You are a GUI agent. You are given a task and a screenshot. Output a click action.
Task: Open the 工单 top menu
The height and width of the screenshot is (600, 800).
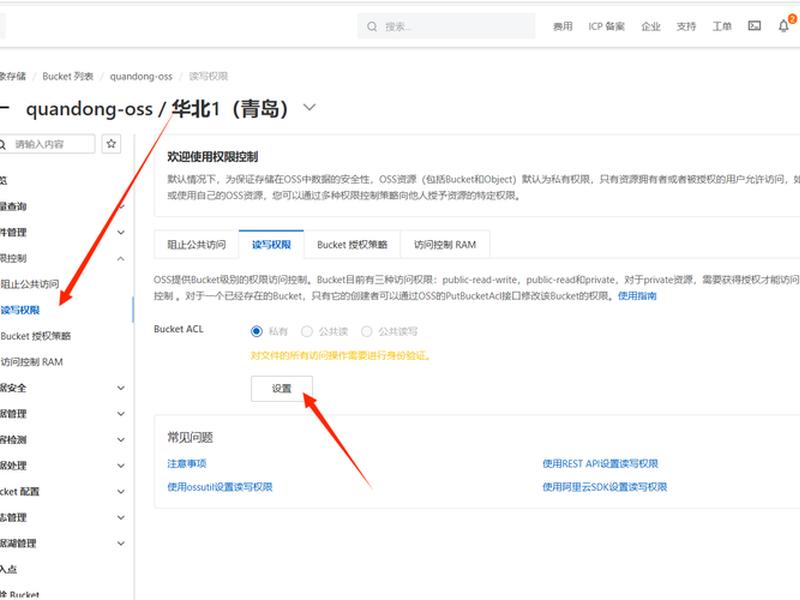722,26
